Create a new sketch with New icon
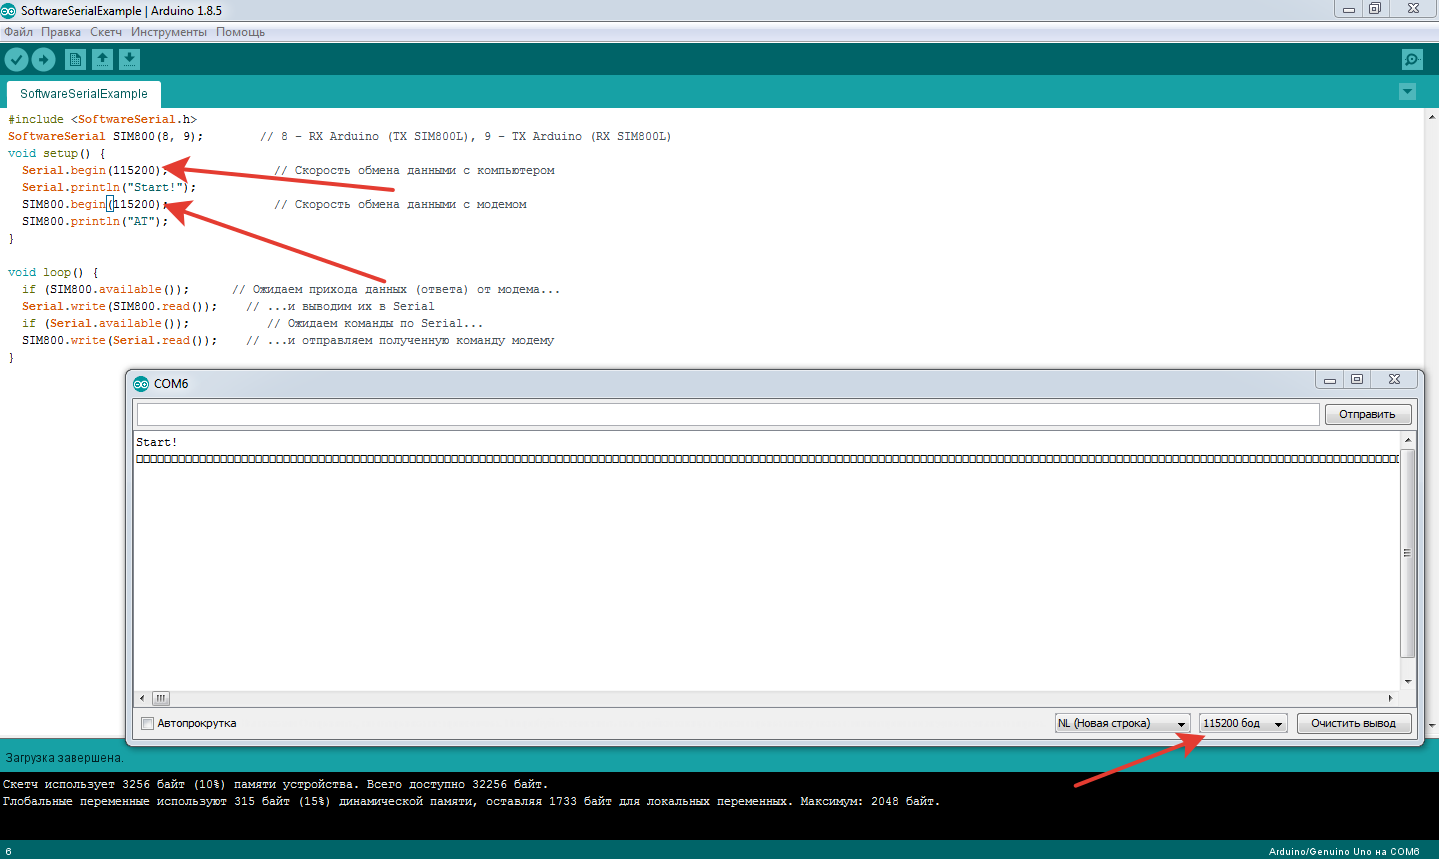The width and height of the screenshot is (1439, 859). pyautogui.click(x=75, y=60)
